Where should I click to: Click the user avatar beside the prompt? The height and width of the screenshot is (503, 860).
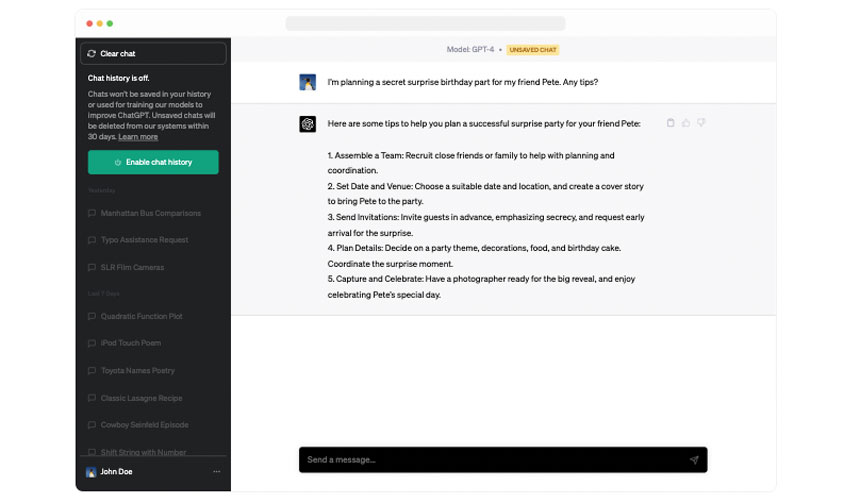pos(308,82)
